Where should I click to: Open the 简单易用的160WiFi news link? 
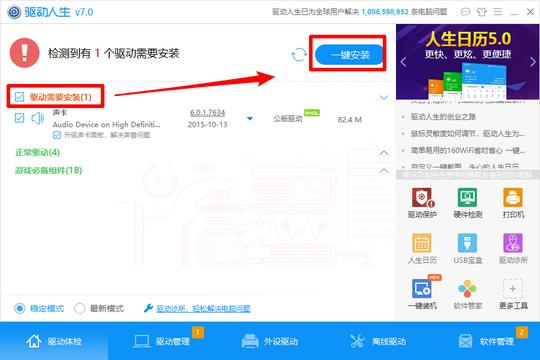pos(468,150)
